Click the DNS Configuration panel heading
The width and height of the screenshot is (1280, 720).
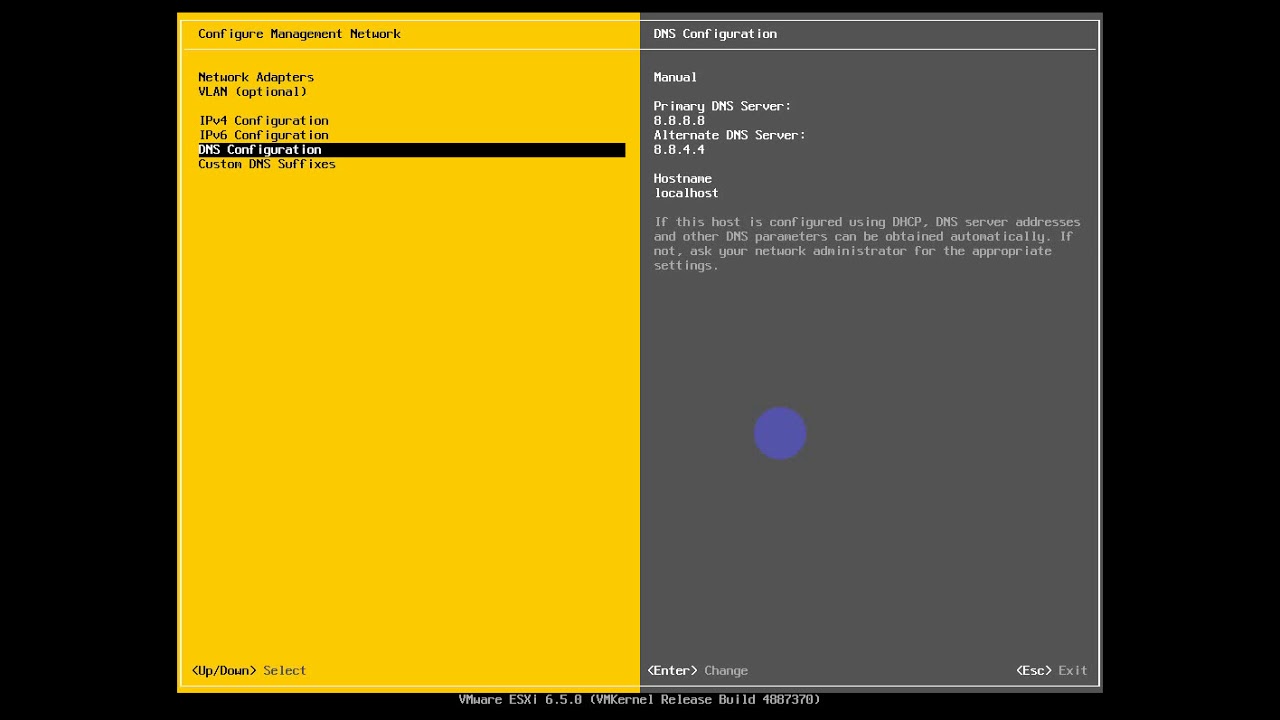715,34
